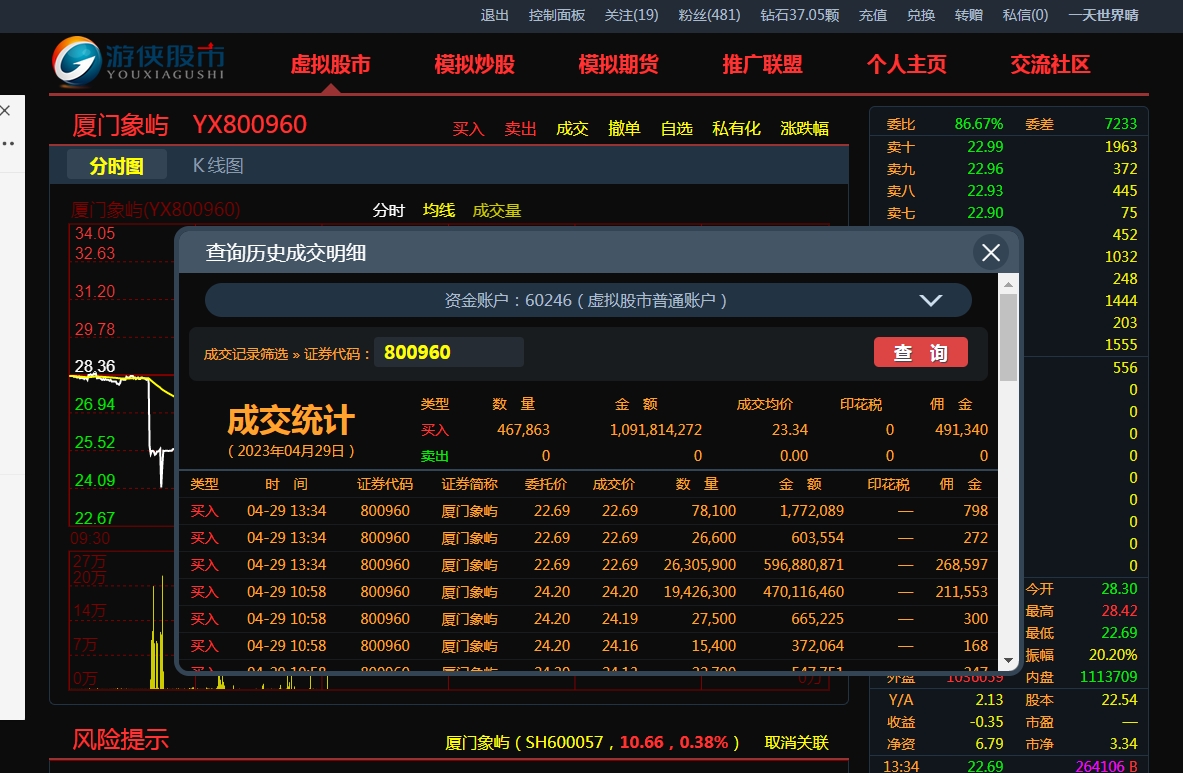Click the 卖九 price 22.96
The width and height of the screenshot is (1183, 773).
click(x=985, y=169)
